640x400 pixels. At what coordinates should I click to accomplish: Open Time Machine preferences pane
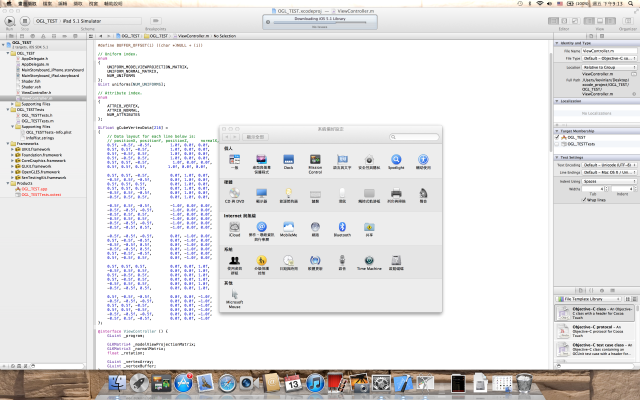click(x=369, y=260)
